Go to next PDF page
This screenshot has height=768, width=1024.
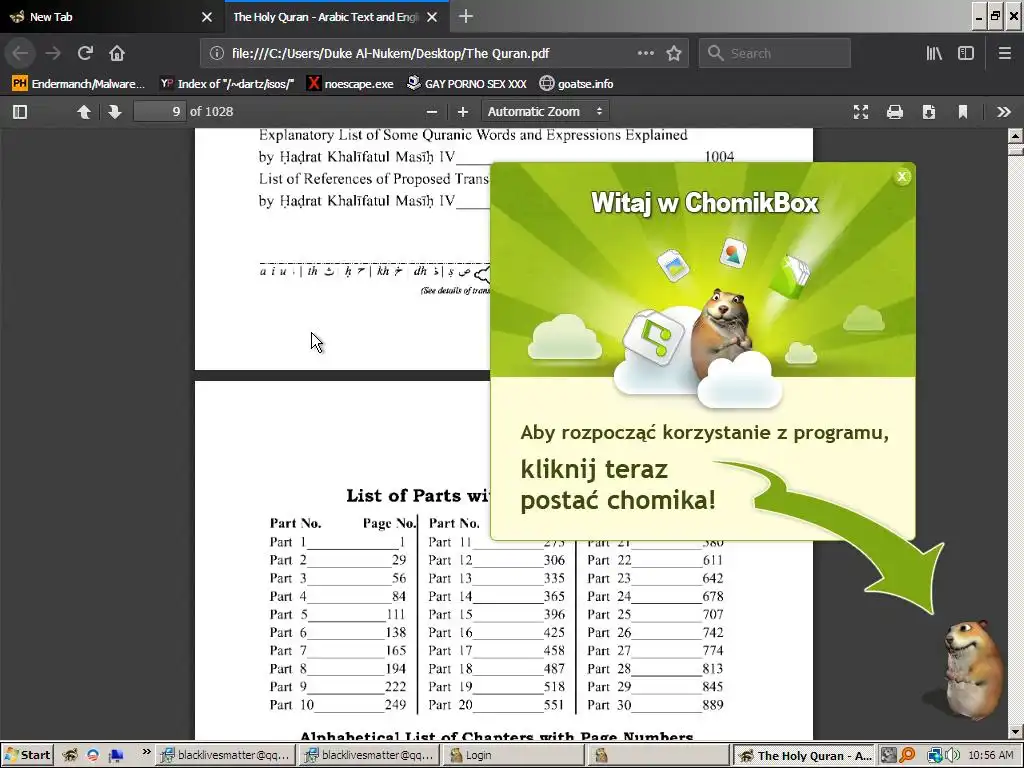coord(115,112)
